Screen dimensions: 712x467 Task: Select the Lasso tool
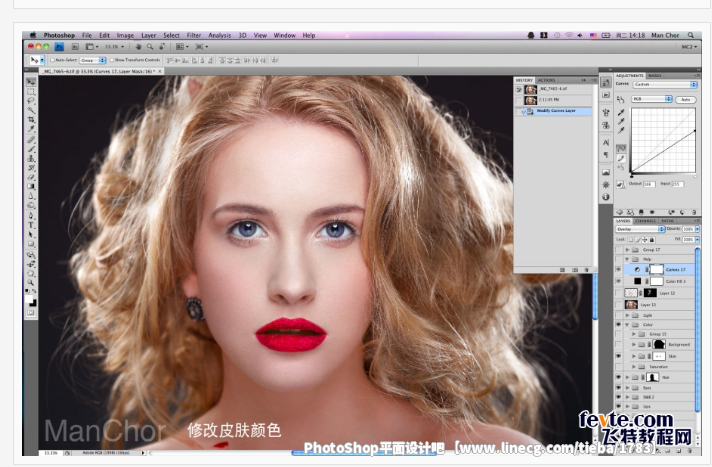click(30, 101)
